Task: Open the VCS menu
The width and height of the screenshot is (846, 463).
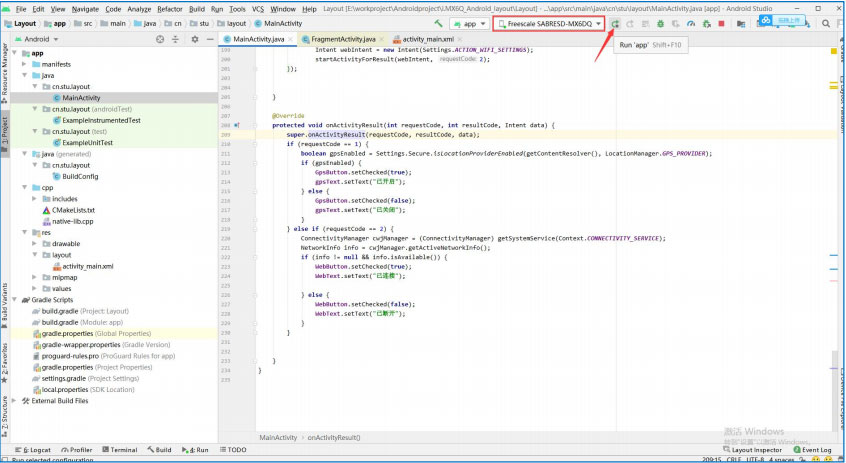Action: click(x=258, y=9)
